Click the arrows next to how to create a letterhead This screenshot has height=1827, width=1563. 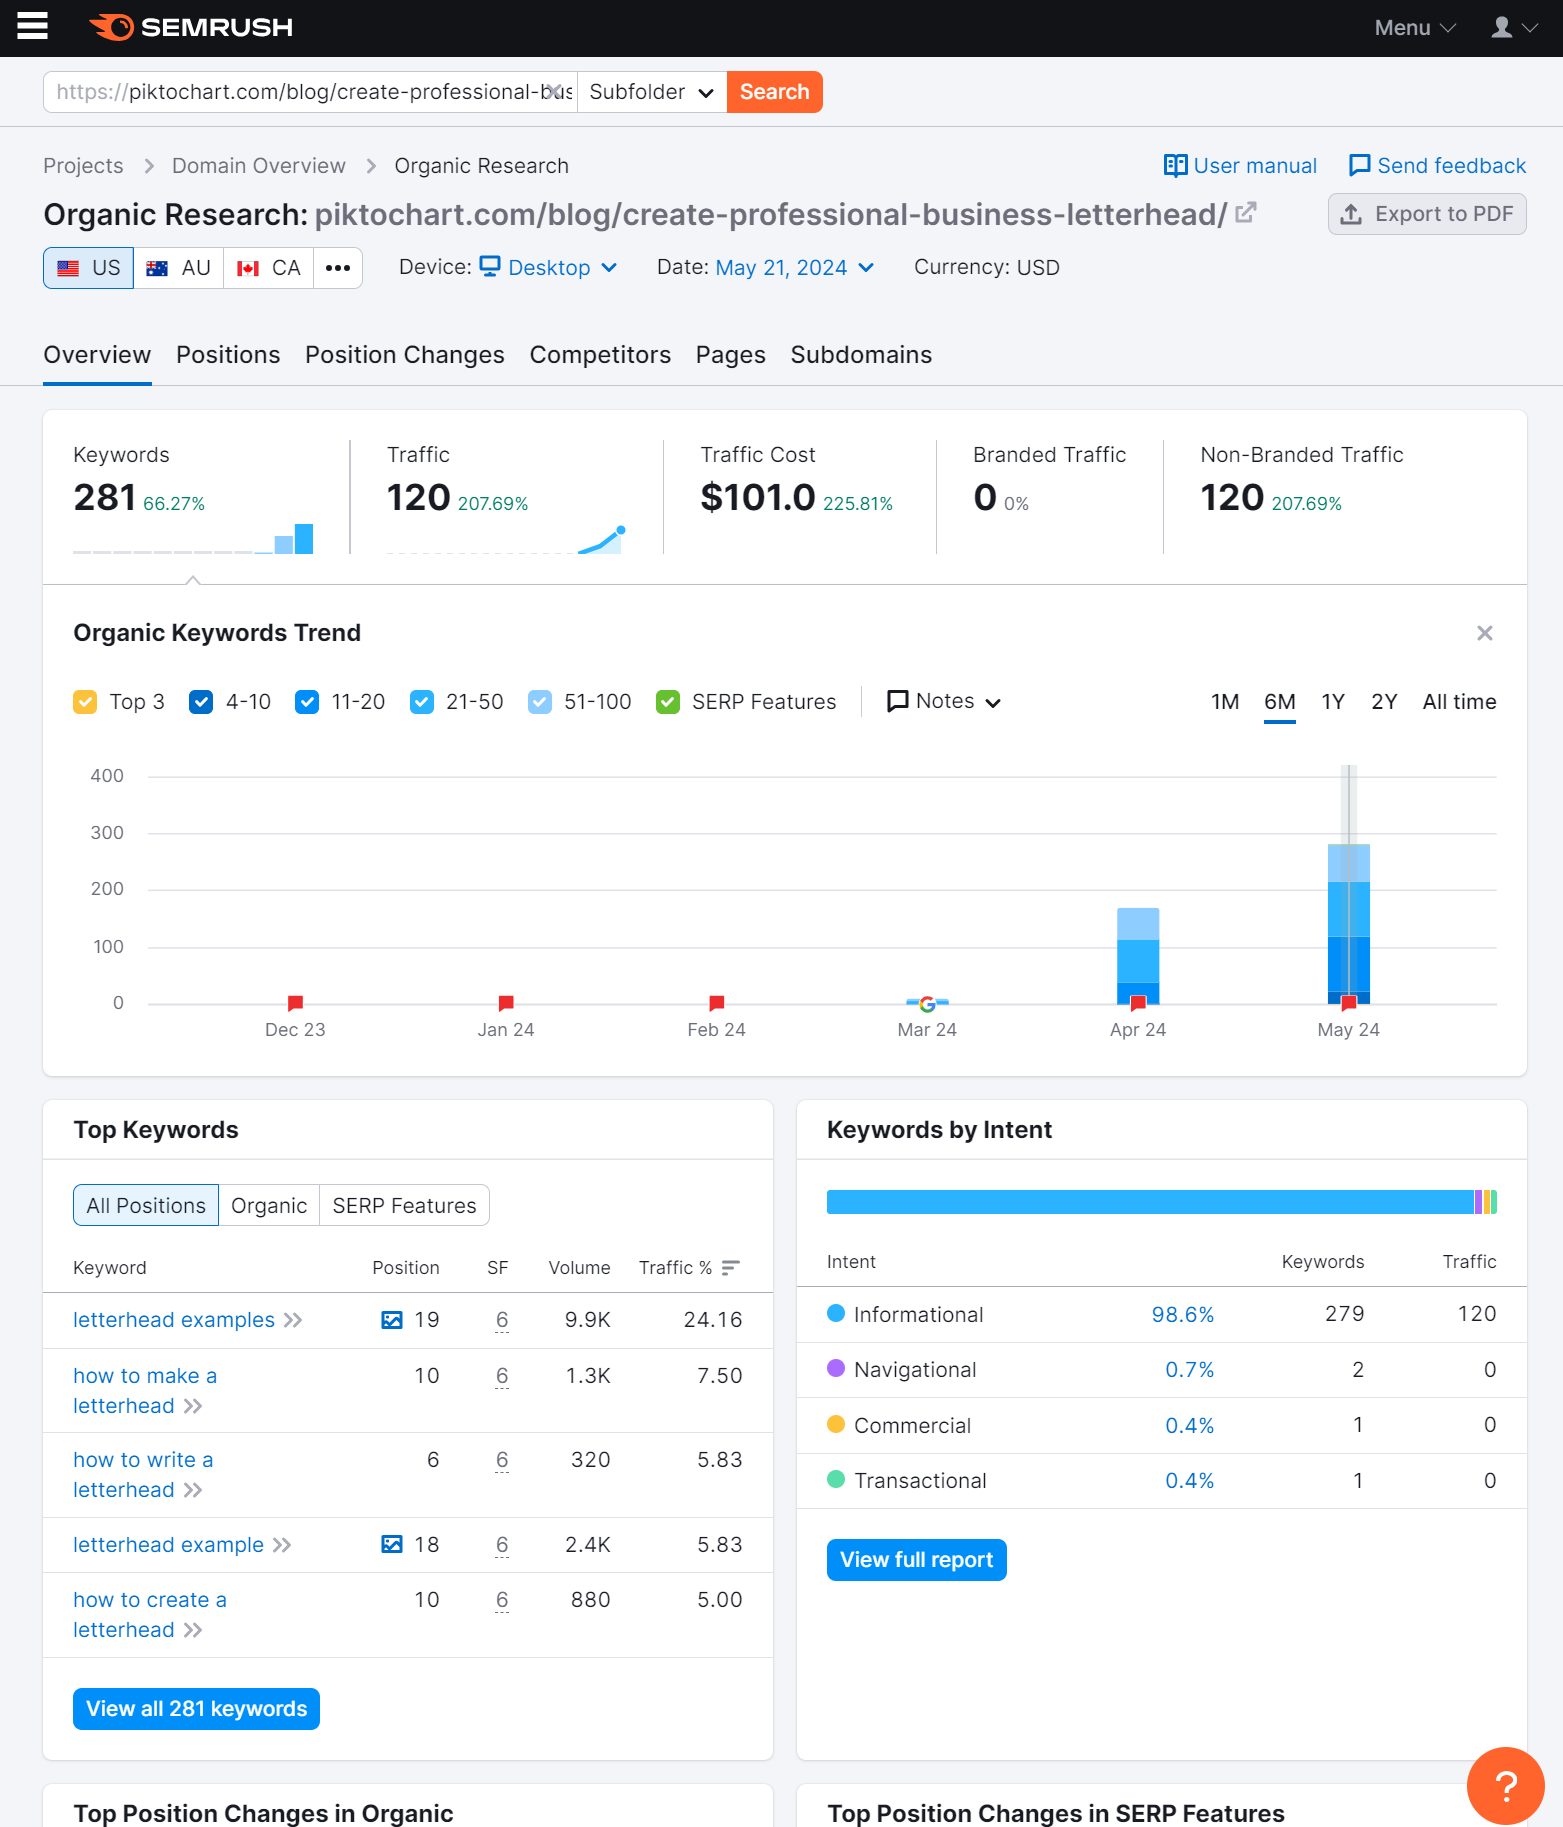click(193, 1630)
